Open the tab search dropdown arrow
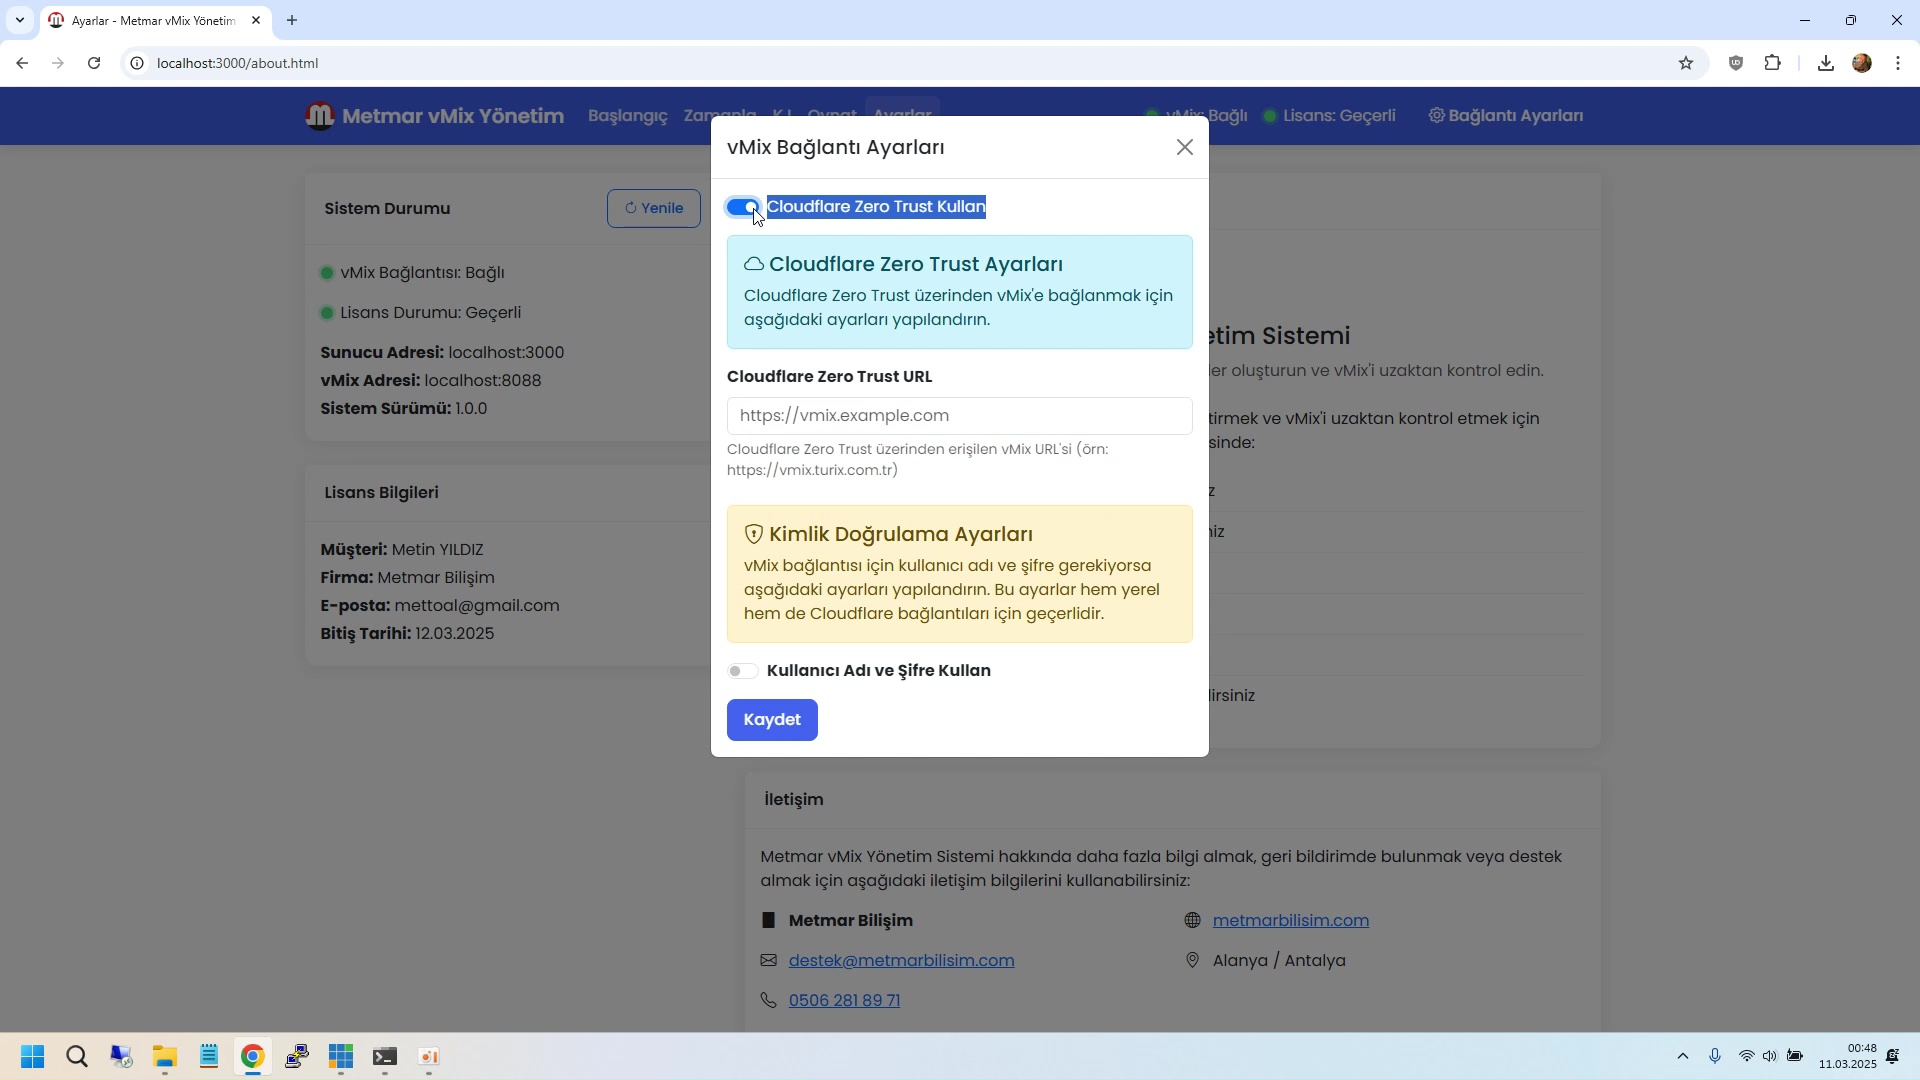 19,20
